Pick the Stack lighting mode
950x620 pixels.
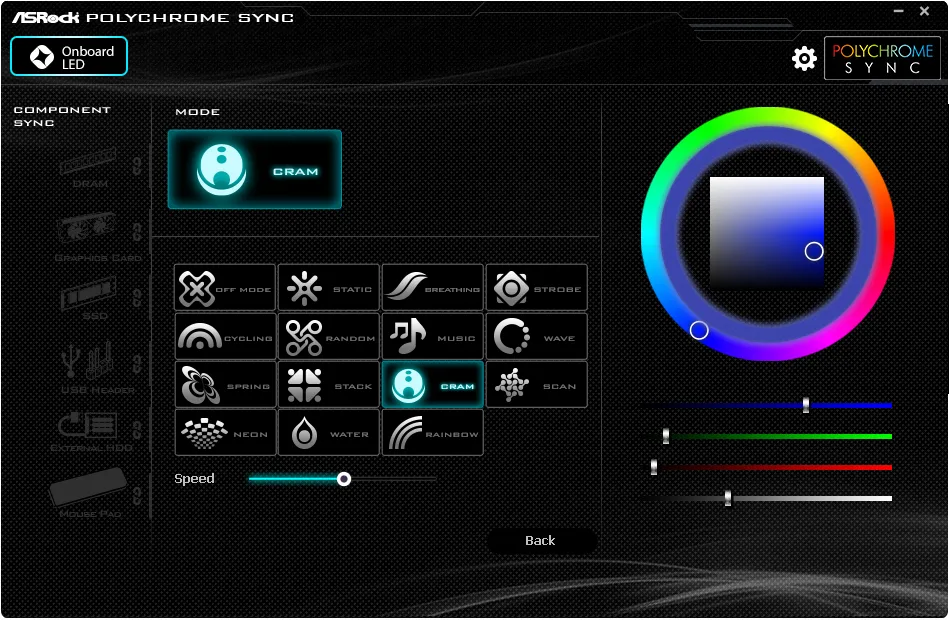[329, 385]
